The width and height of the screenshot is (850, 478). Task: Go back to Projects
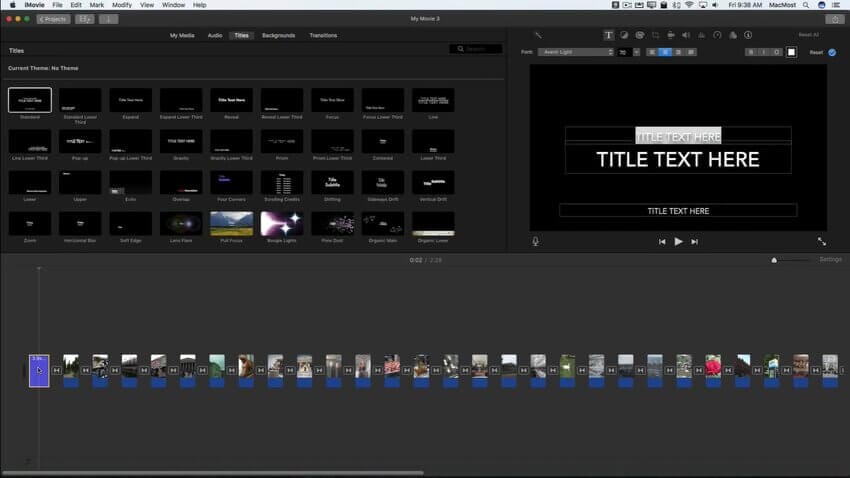[x=53, y=19]
